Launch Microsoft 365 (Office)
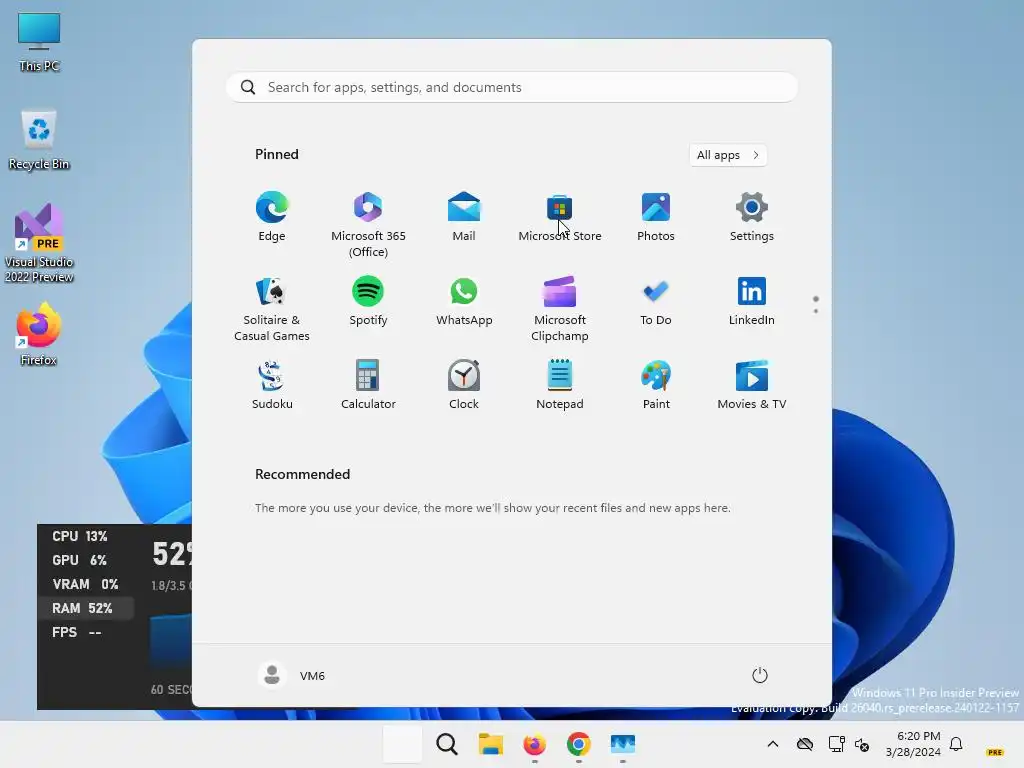The width and height of the screenshot is (1024, 768). click(368, 225)
